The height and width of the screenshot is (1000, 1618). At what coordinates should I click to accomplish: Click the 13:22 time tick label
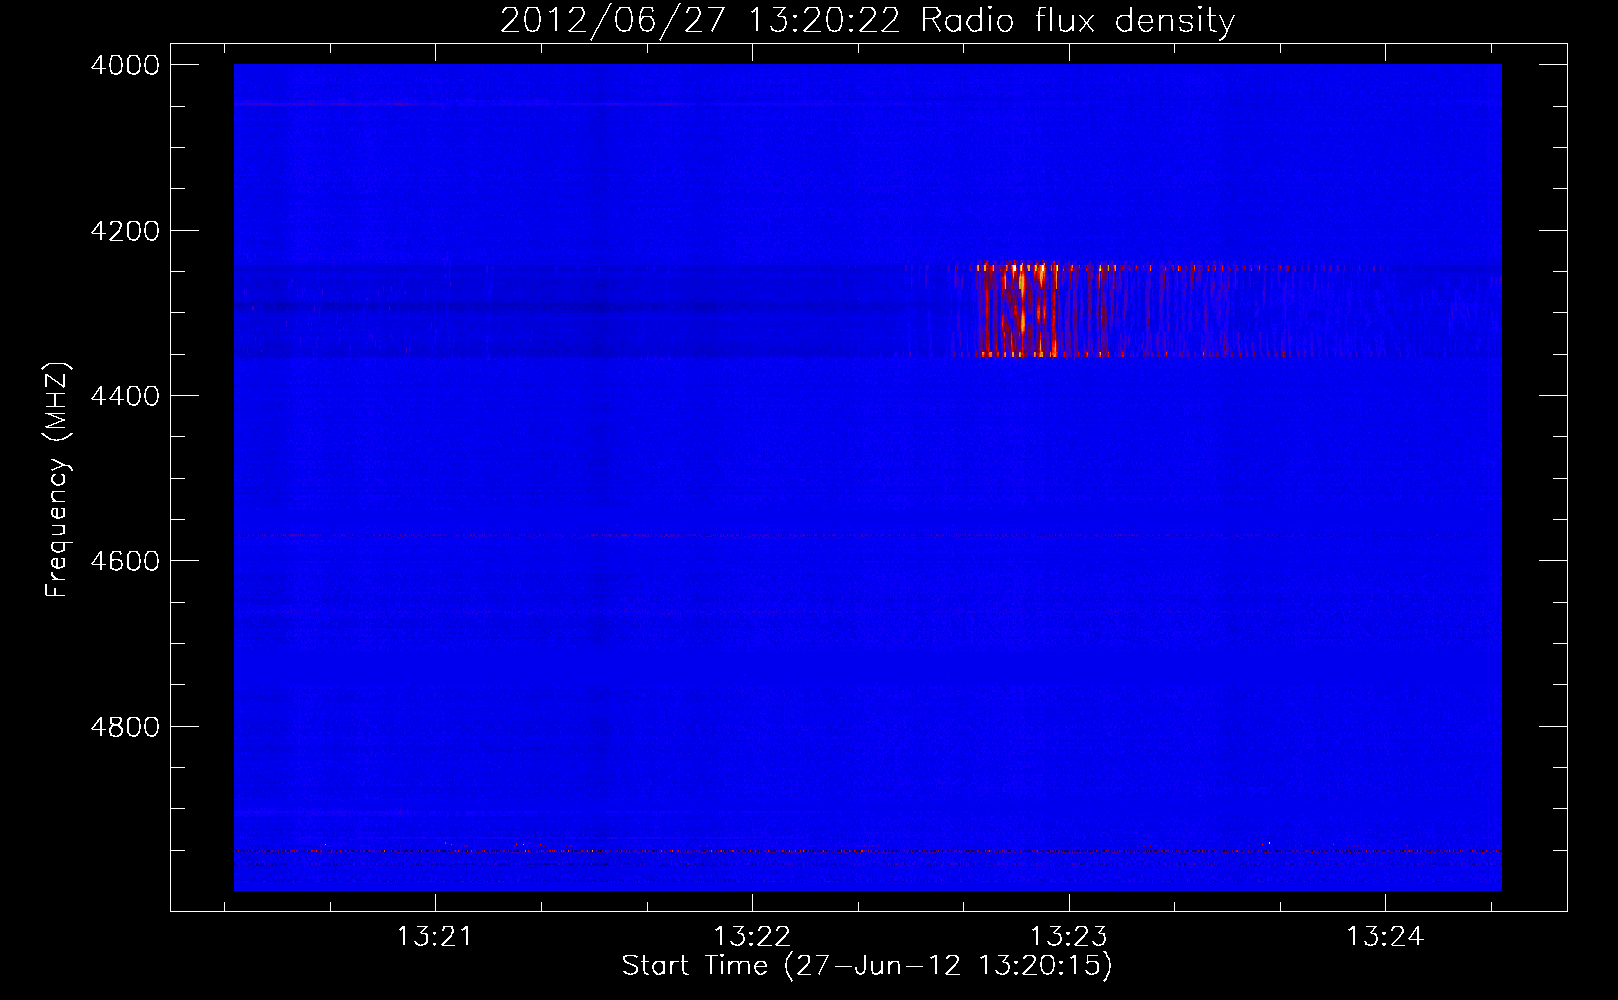pos(752,937)
